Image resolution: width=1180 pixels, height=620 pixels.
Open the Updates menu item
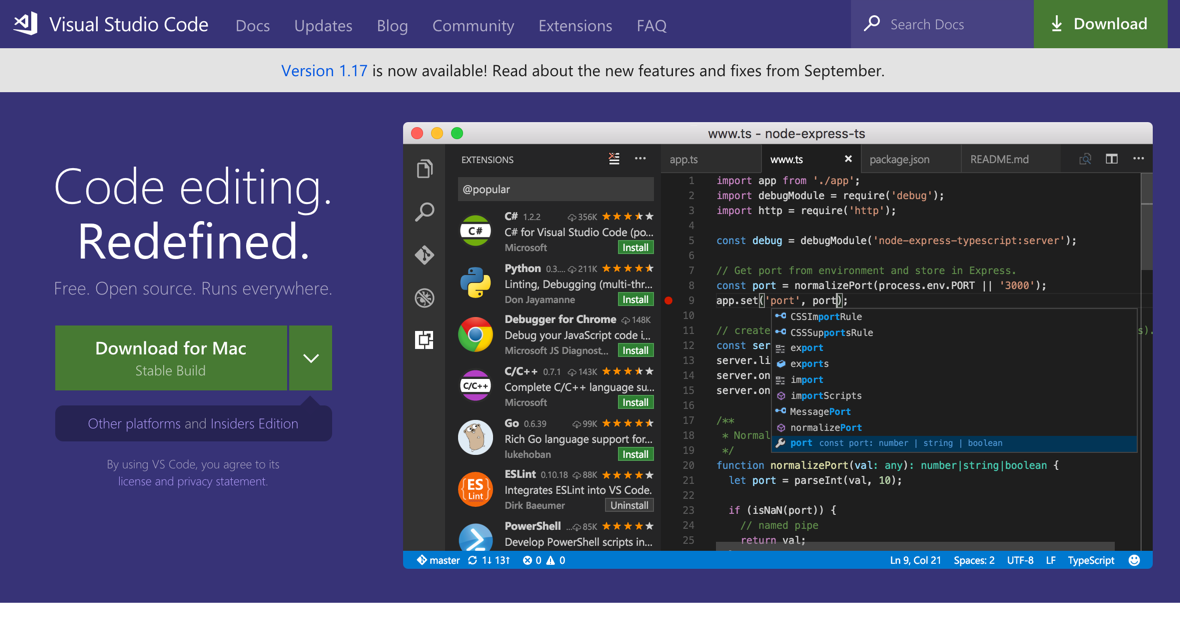coord(323,25)
